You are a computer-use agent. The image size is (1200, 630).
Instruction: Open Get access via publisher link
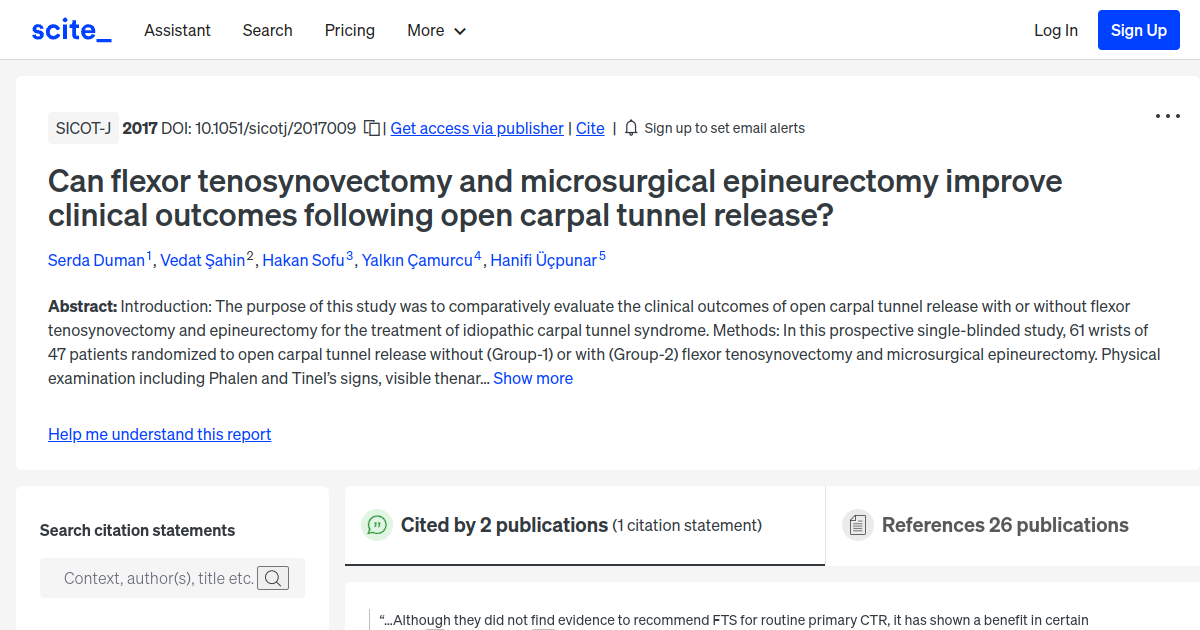pyautogui.click(x=476, y=128)
